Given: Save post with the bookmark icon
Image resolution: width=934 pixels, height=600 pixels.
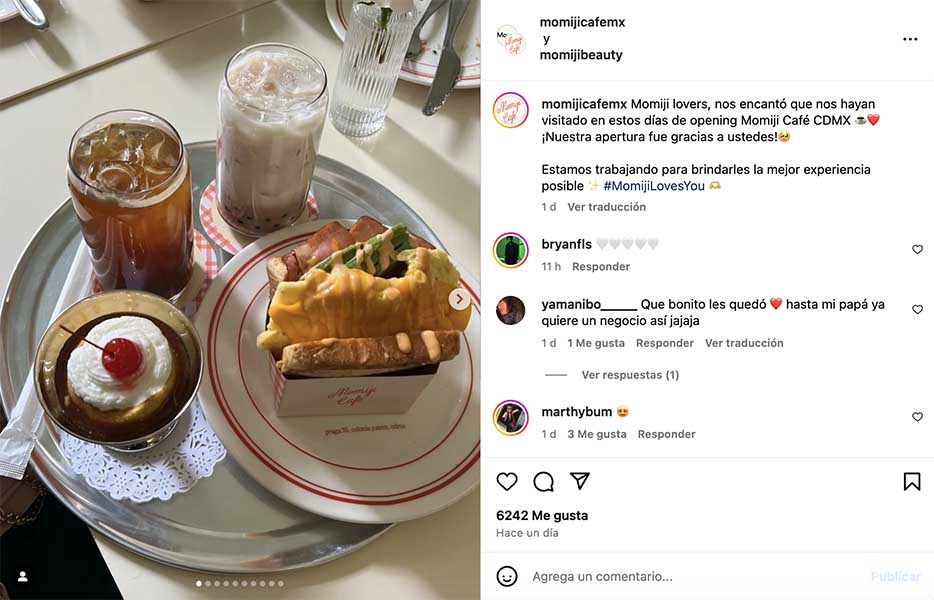Looking at the screenshot, I should 911,481.
